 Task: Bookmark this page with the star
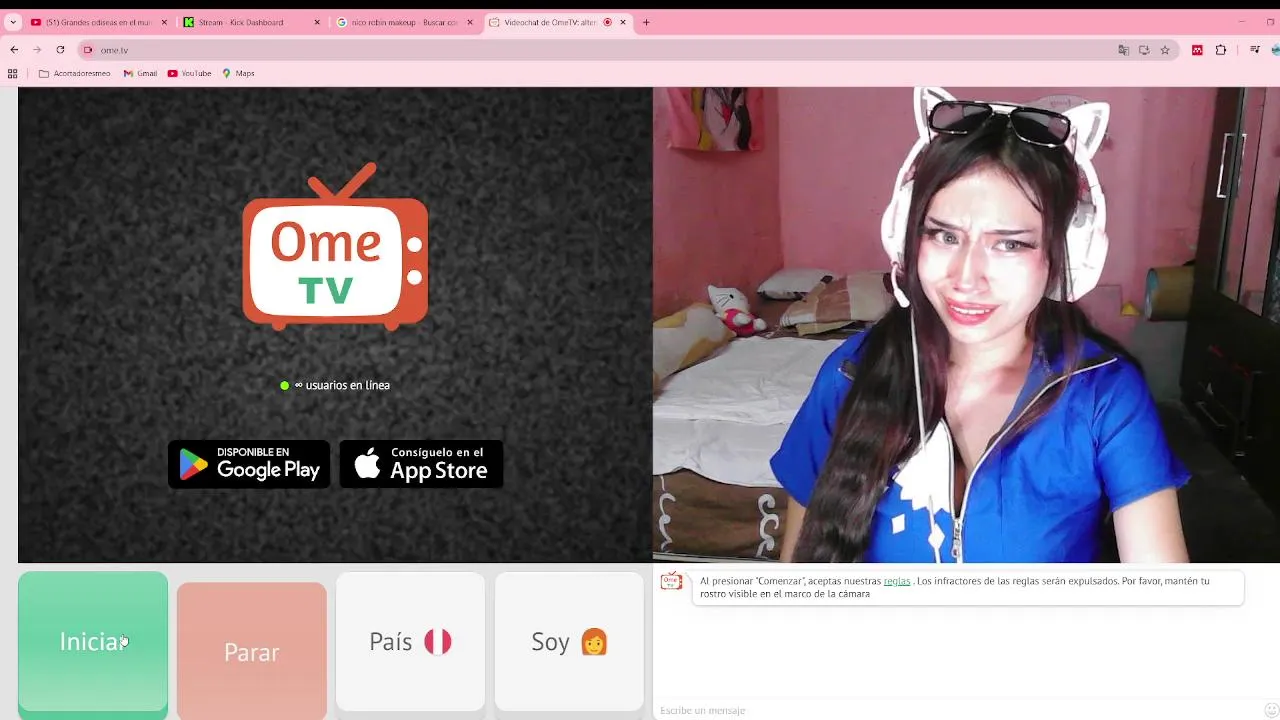(x=1165, y=50)
